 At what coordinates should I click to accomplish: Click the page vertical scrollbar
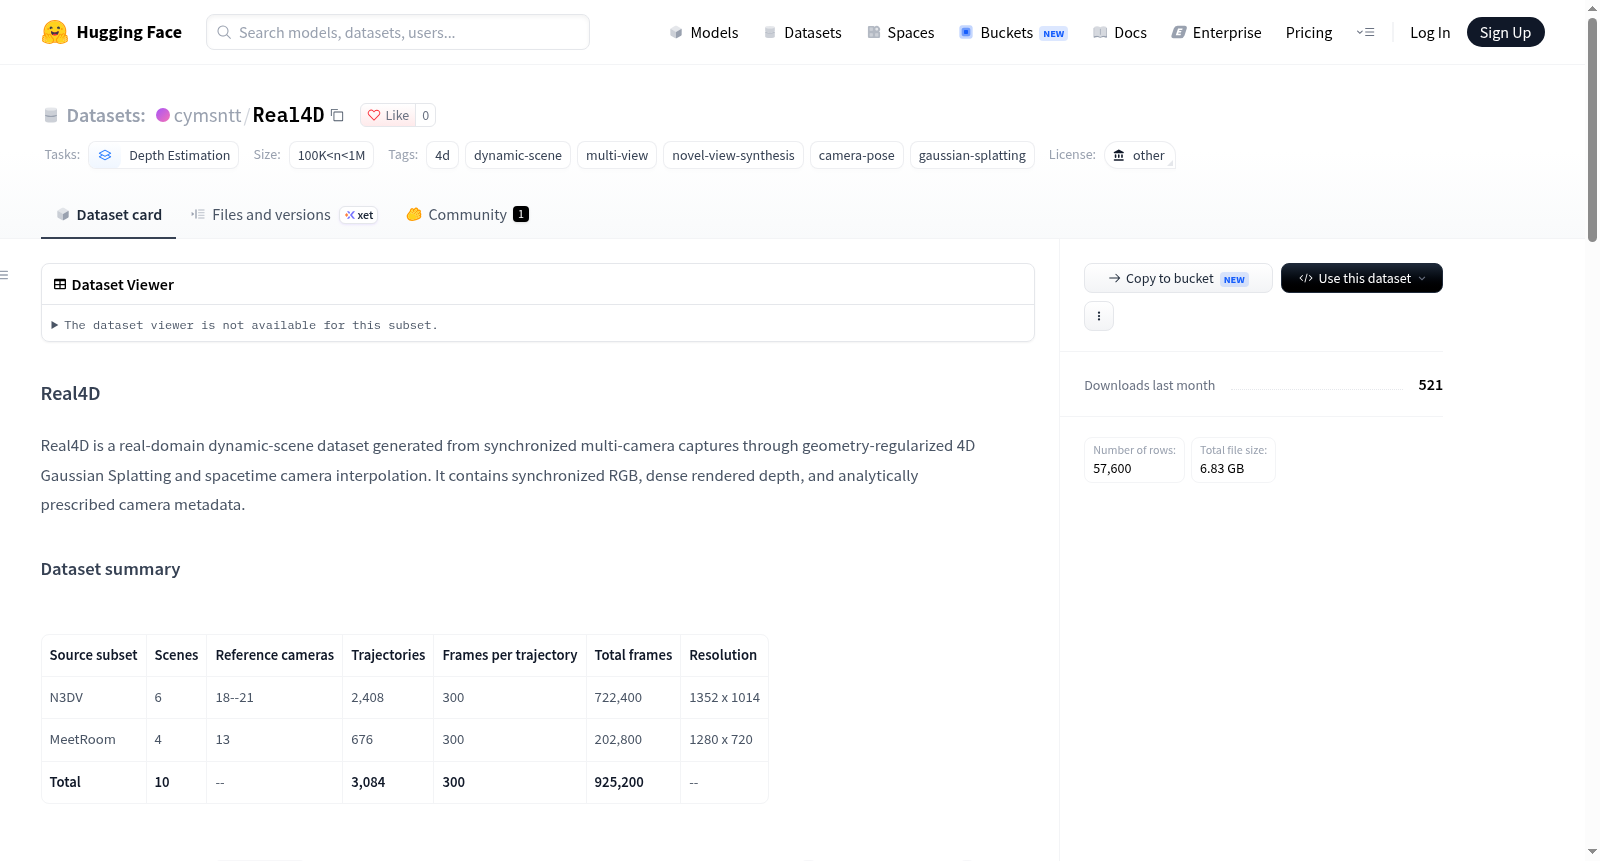[x=1592, y=130]
